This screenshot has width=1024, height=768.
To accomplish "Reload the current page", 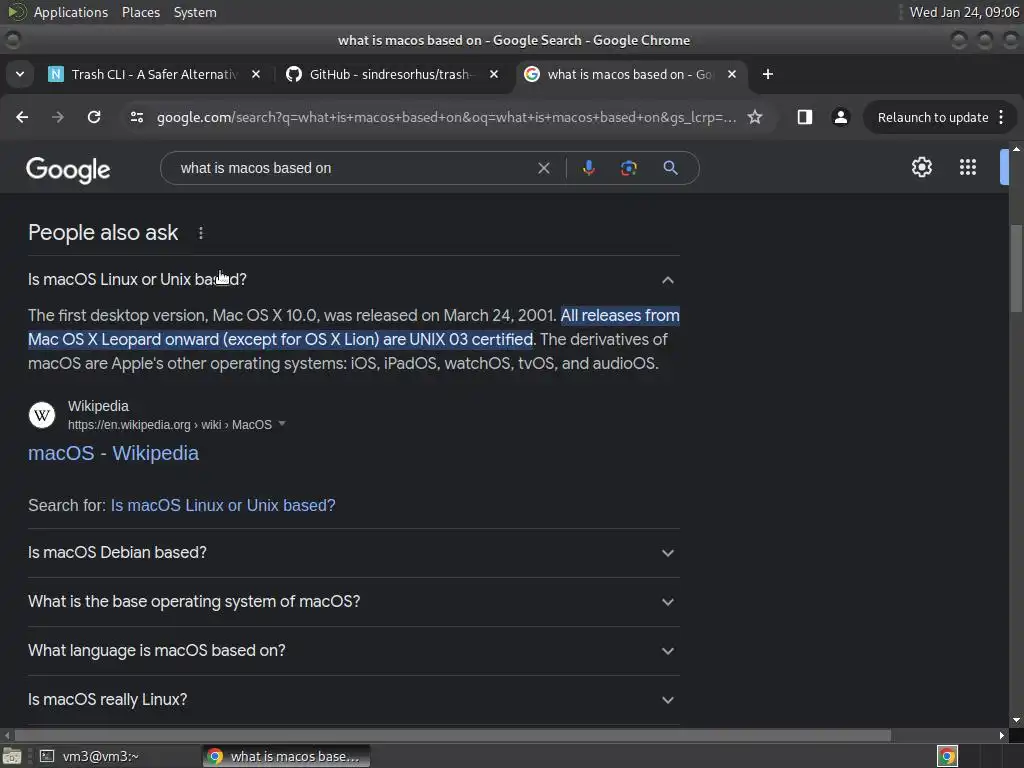I will [94, 117].
